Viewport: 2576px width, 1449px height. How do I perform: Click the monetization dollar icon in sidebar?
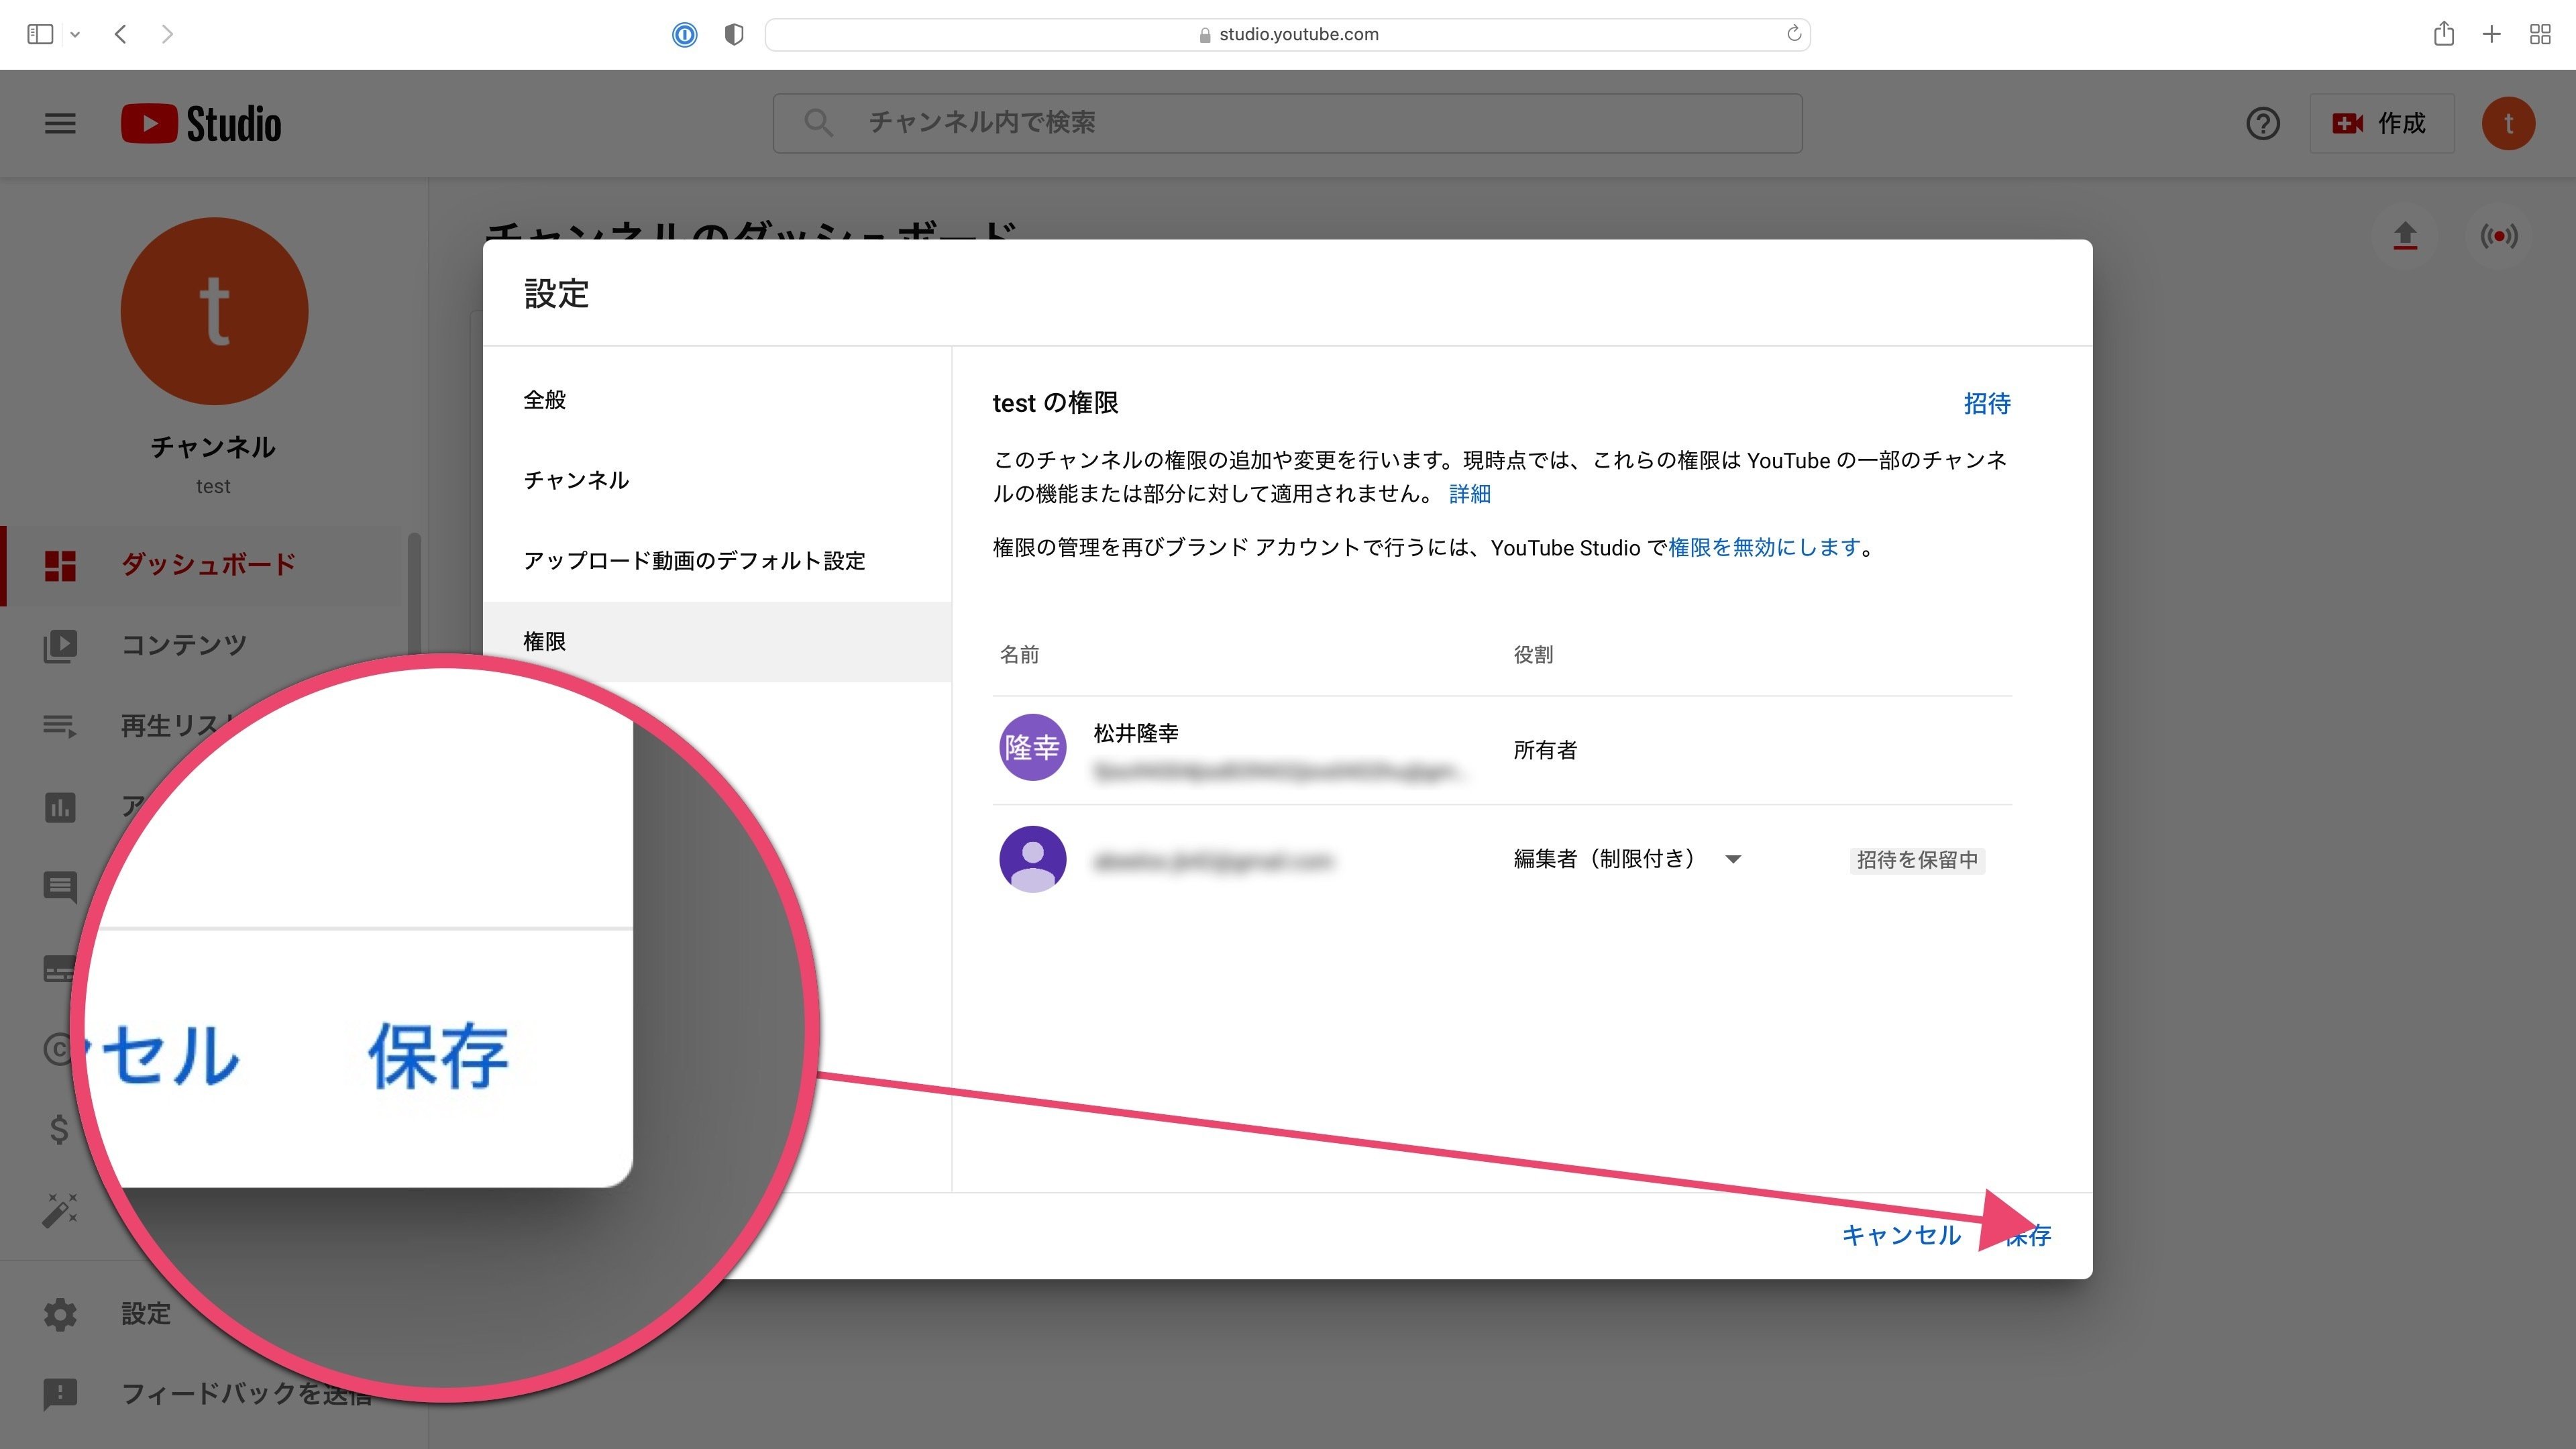tap(60, 1129)
